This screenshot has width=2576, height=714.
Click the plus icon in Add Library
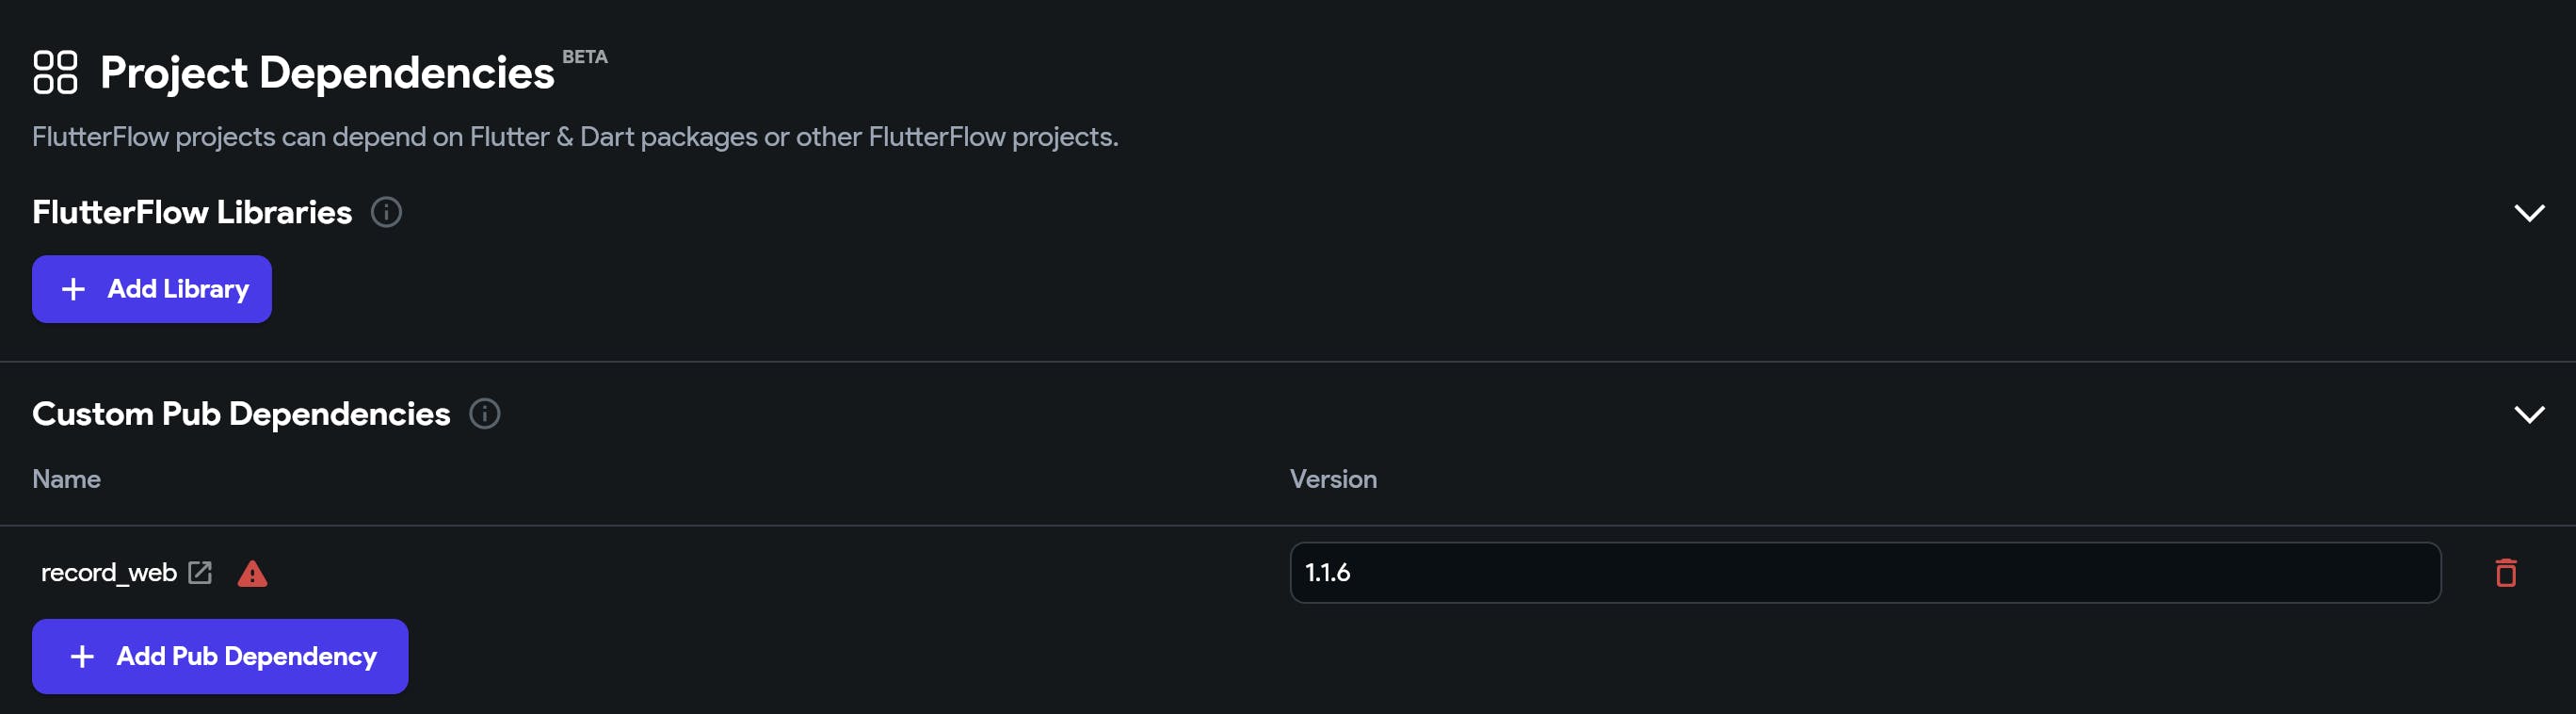pyautogui.click(x=73, y=289)
